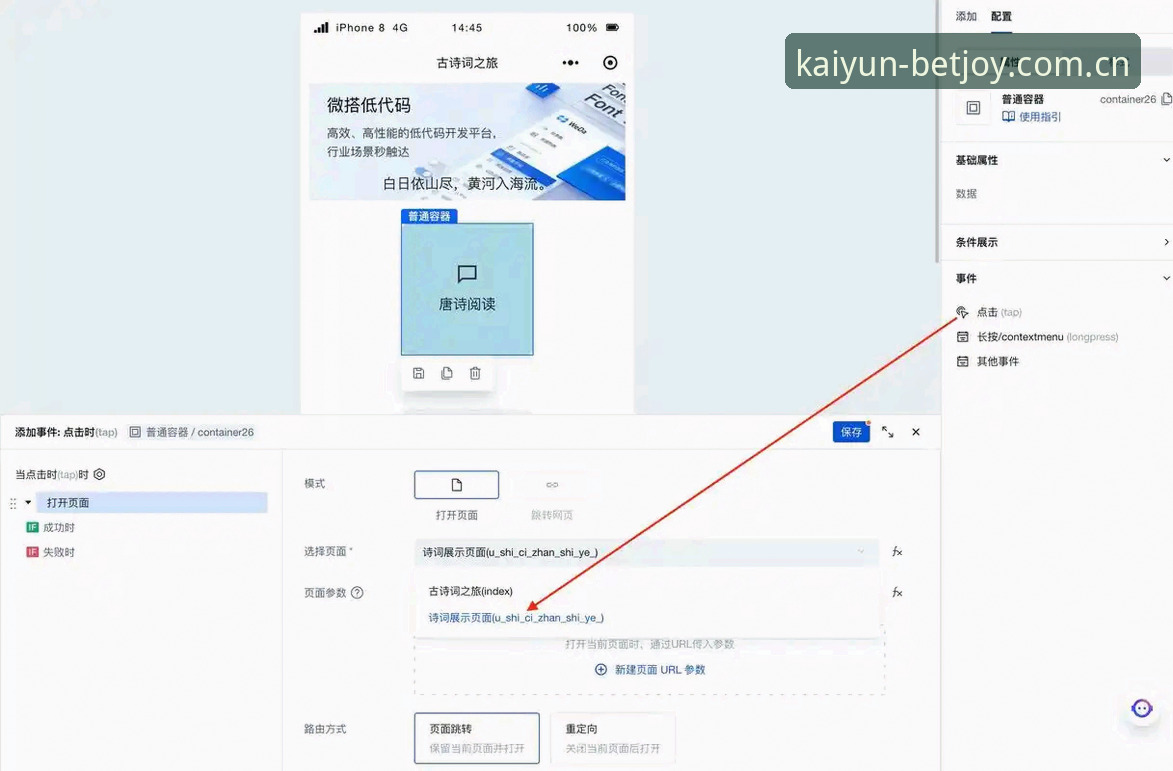Collapse the 事件 section

(1166, 278)
